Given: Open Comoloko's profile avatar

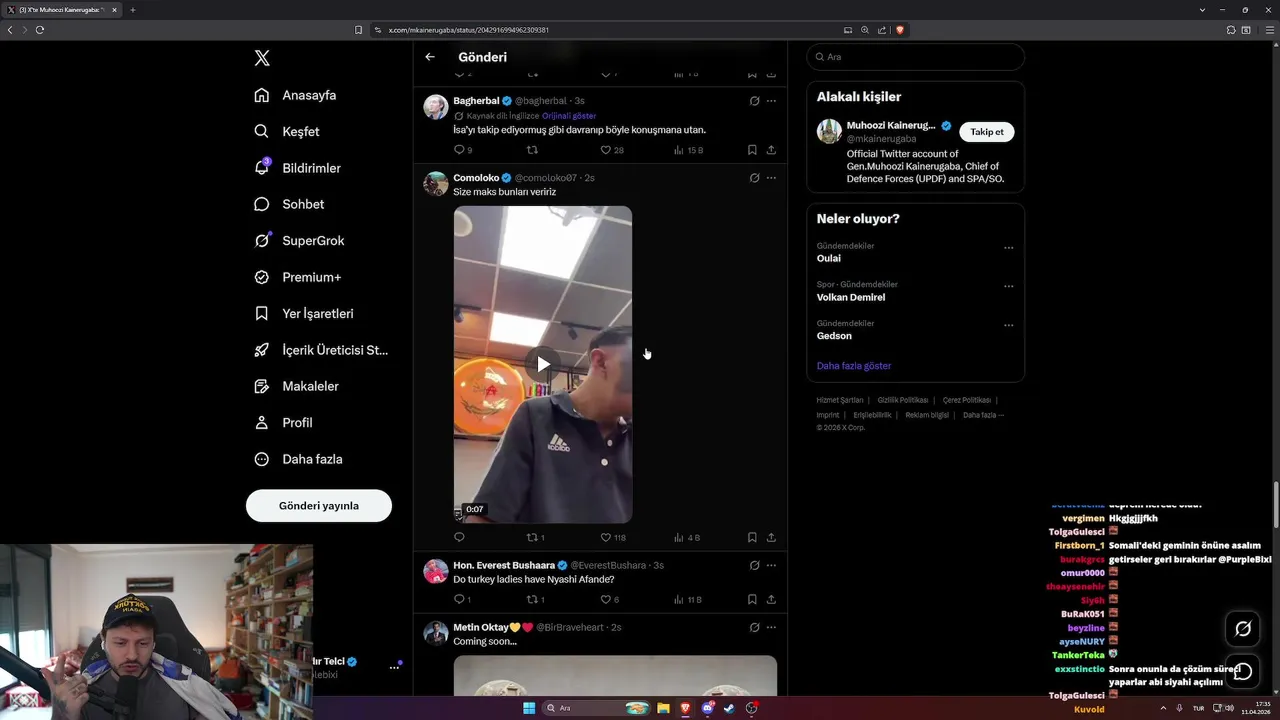Looking at the screenshot, I should click(x=435, y=183).
